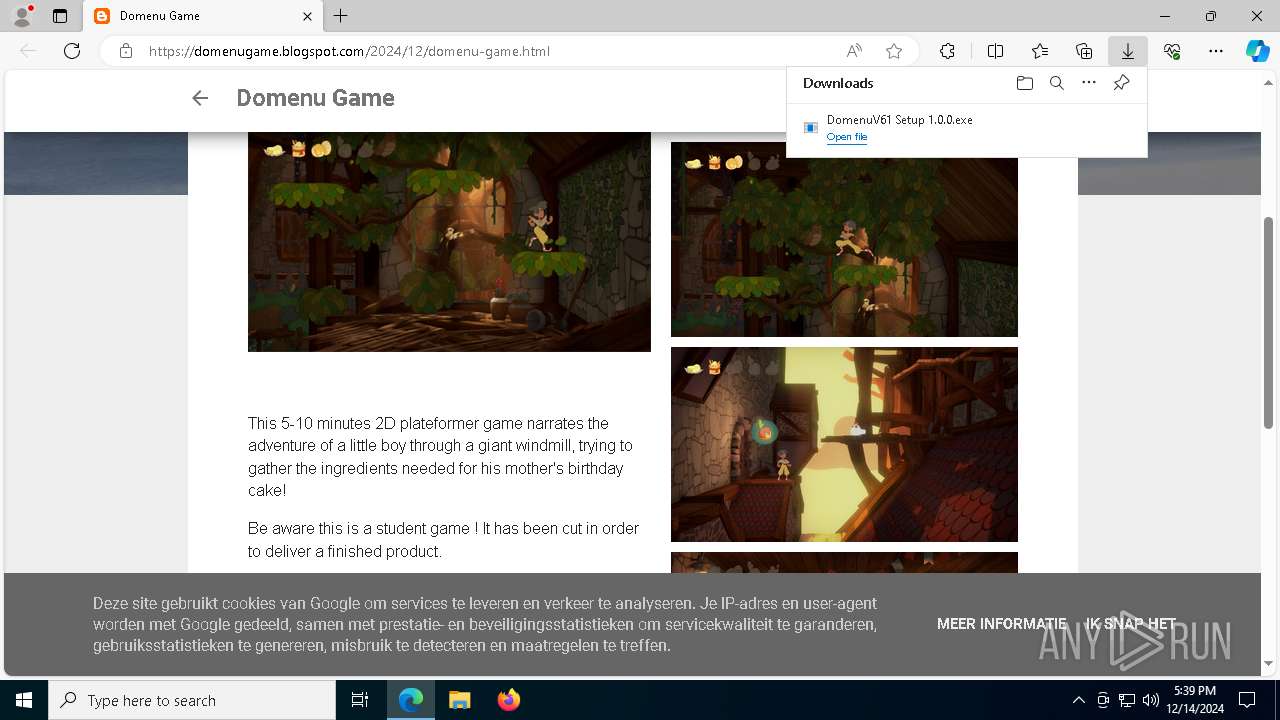Click the Domenu Game blog title

click(x=315, y=98)
